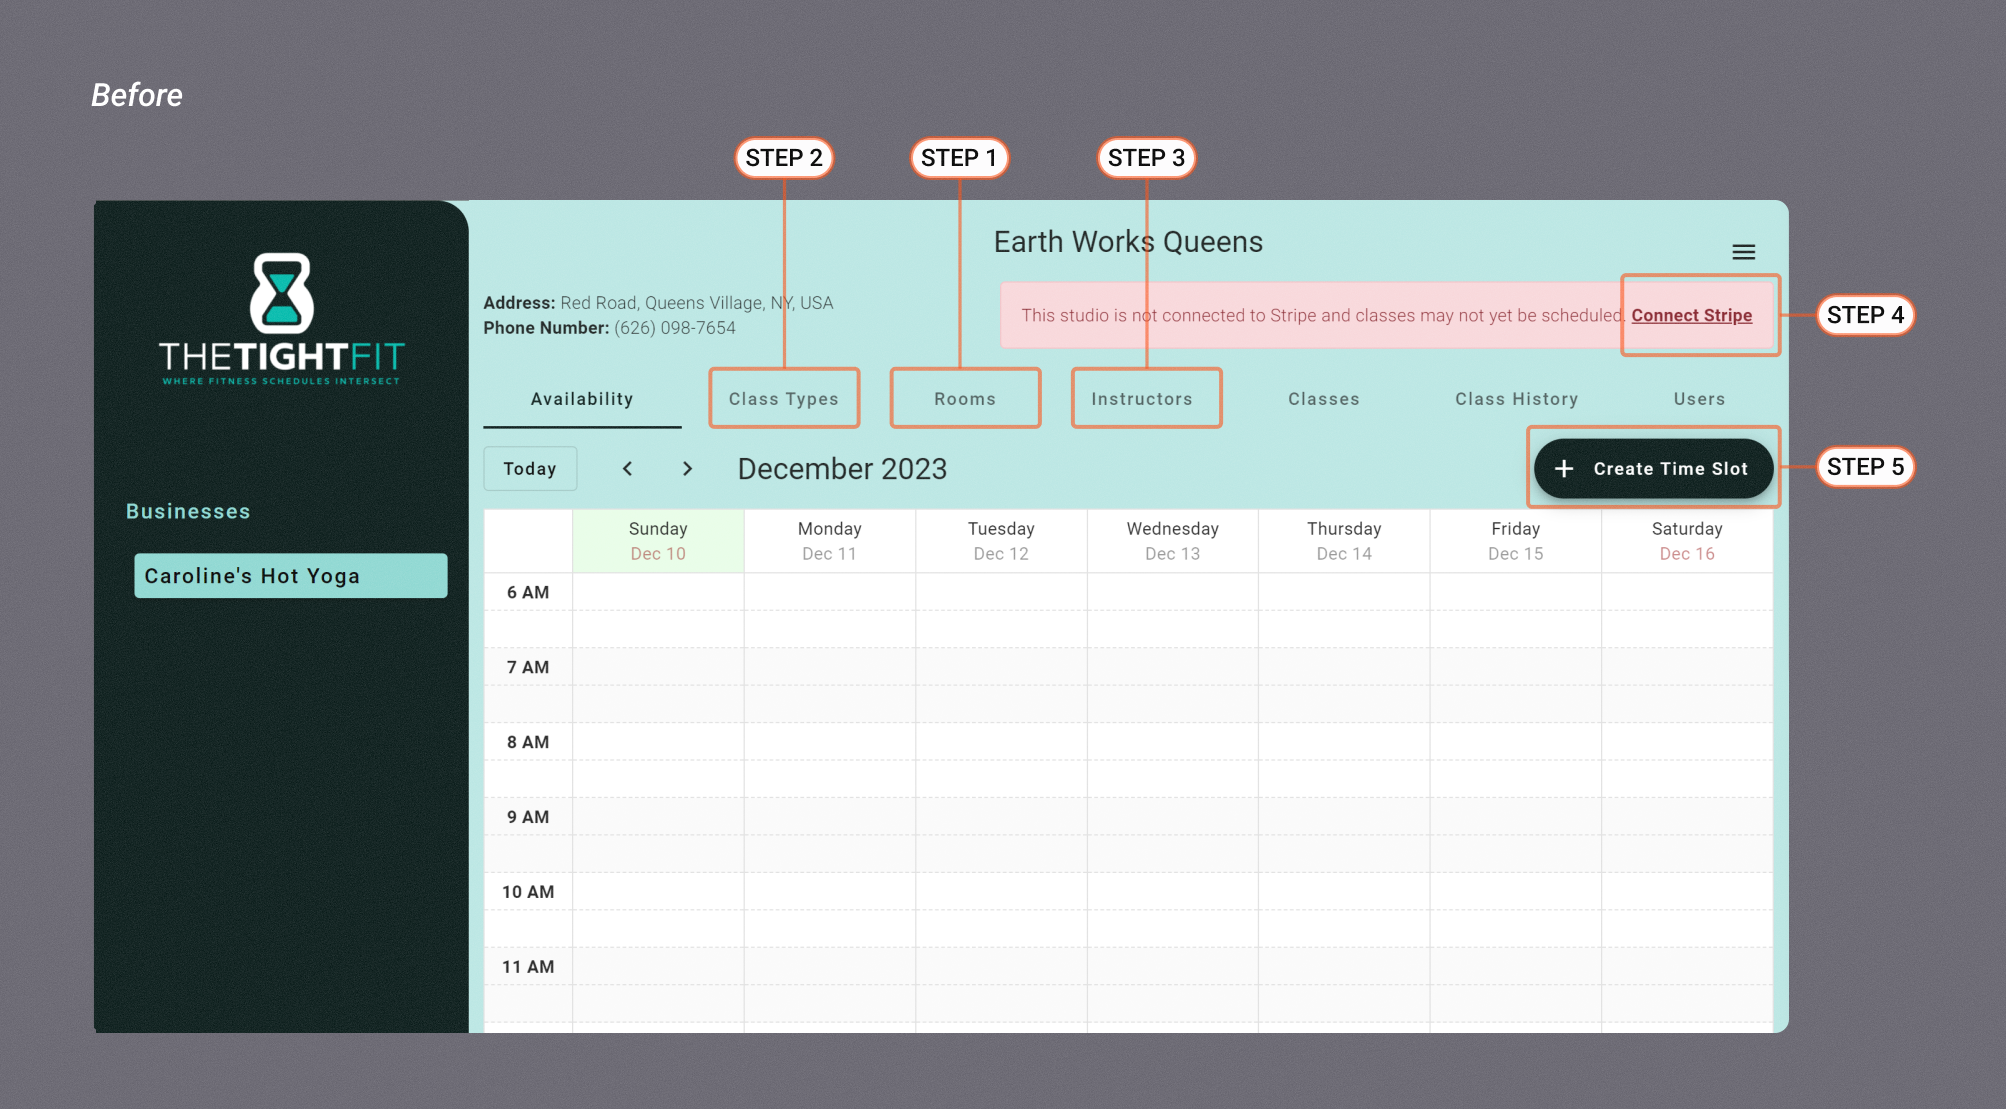Click the 6 AM time label
Screen dimensions: 2006x1109
point(528,592)
